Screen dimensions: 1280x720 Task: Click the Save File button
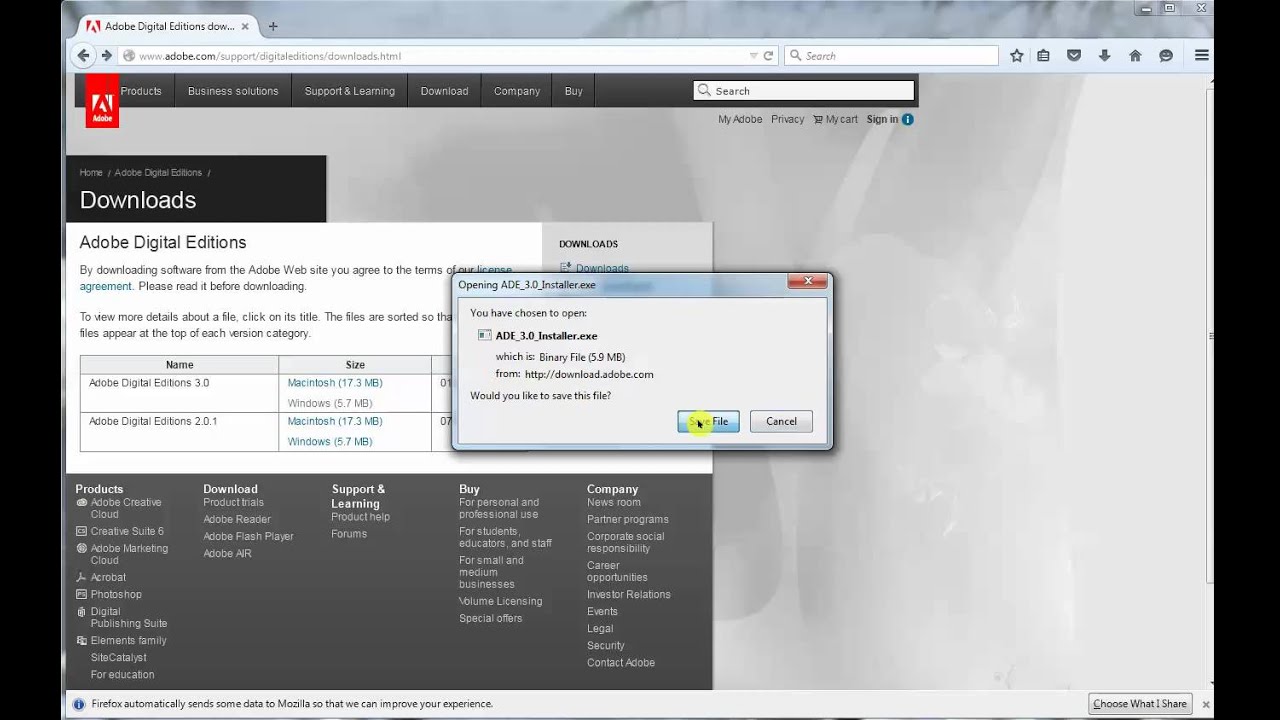coord(708,422)
